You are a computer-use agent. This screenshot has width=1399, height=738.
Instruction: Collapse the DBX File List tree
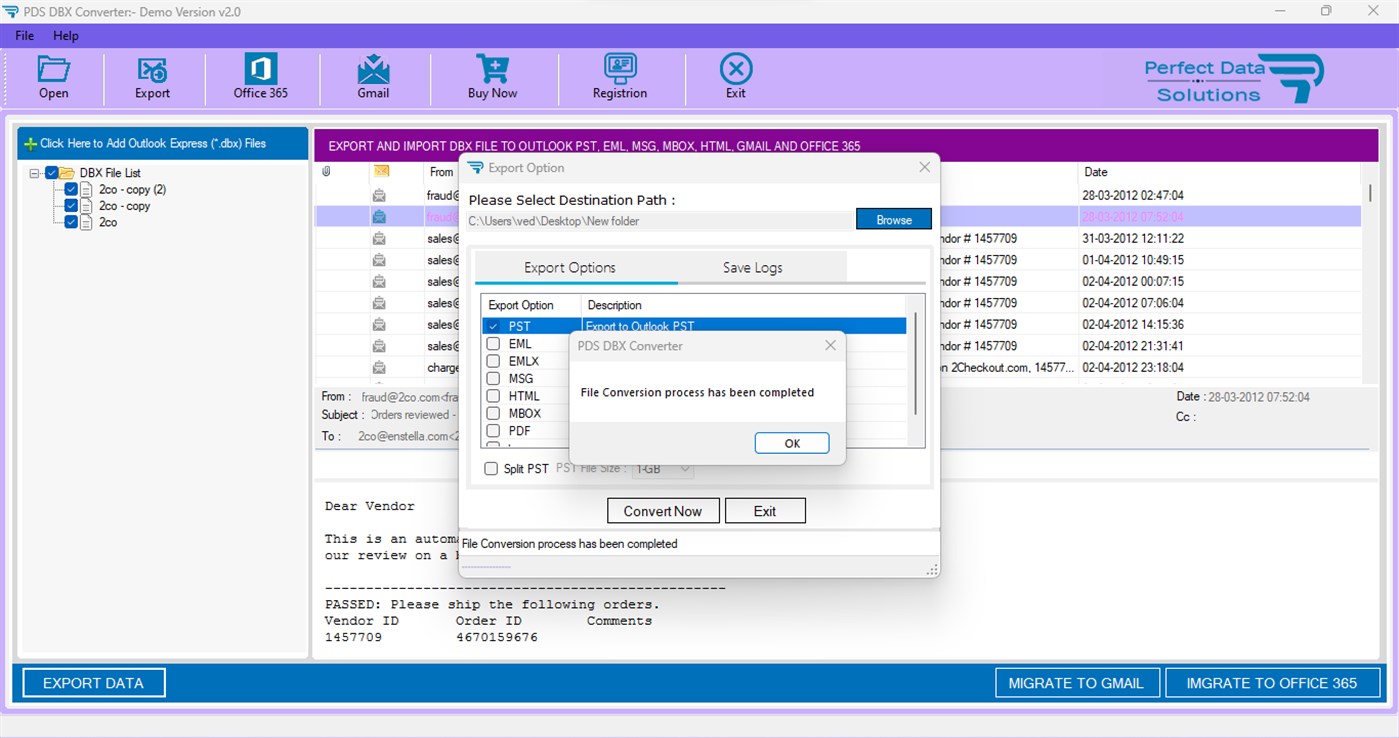click(33, 172)
